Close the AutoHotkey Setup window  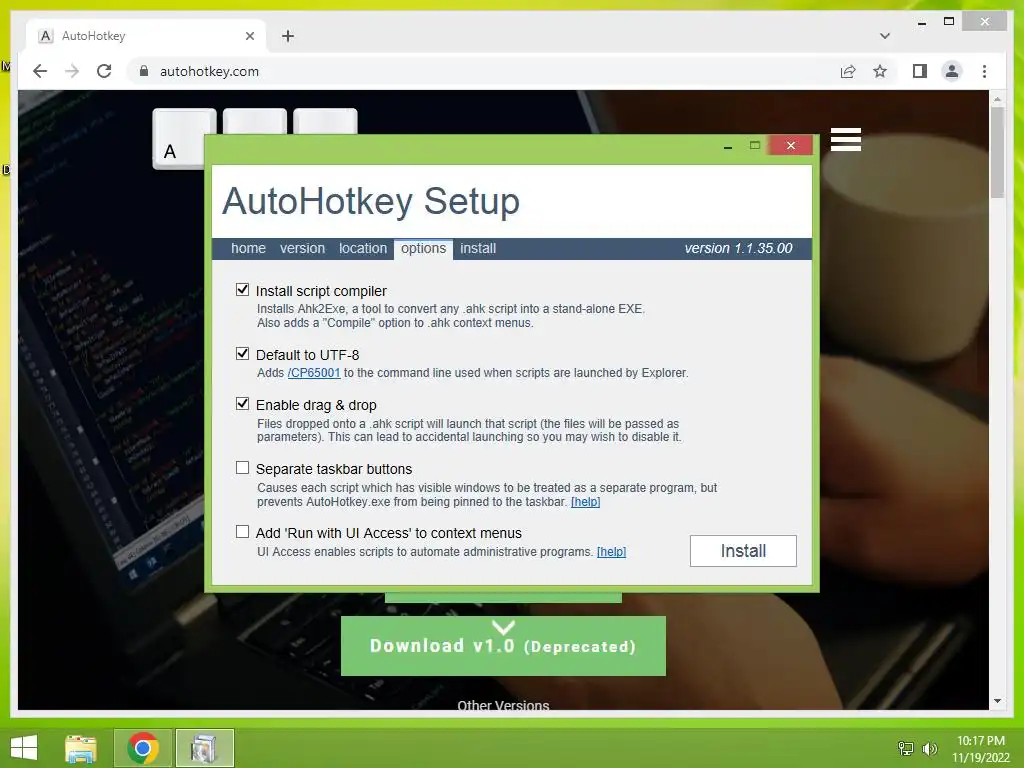click(x=791, y=145)
